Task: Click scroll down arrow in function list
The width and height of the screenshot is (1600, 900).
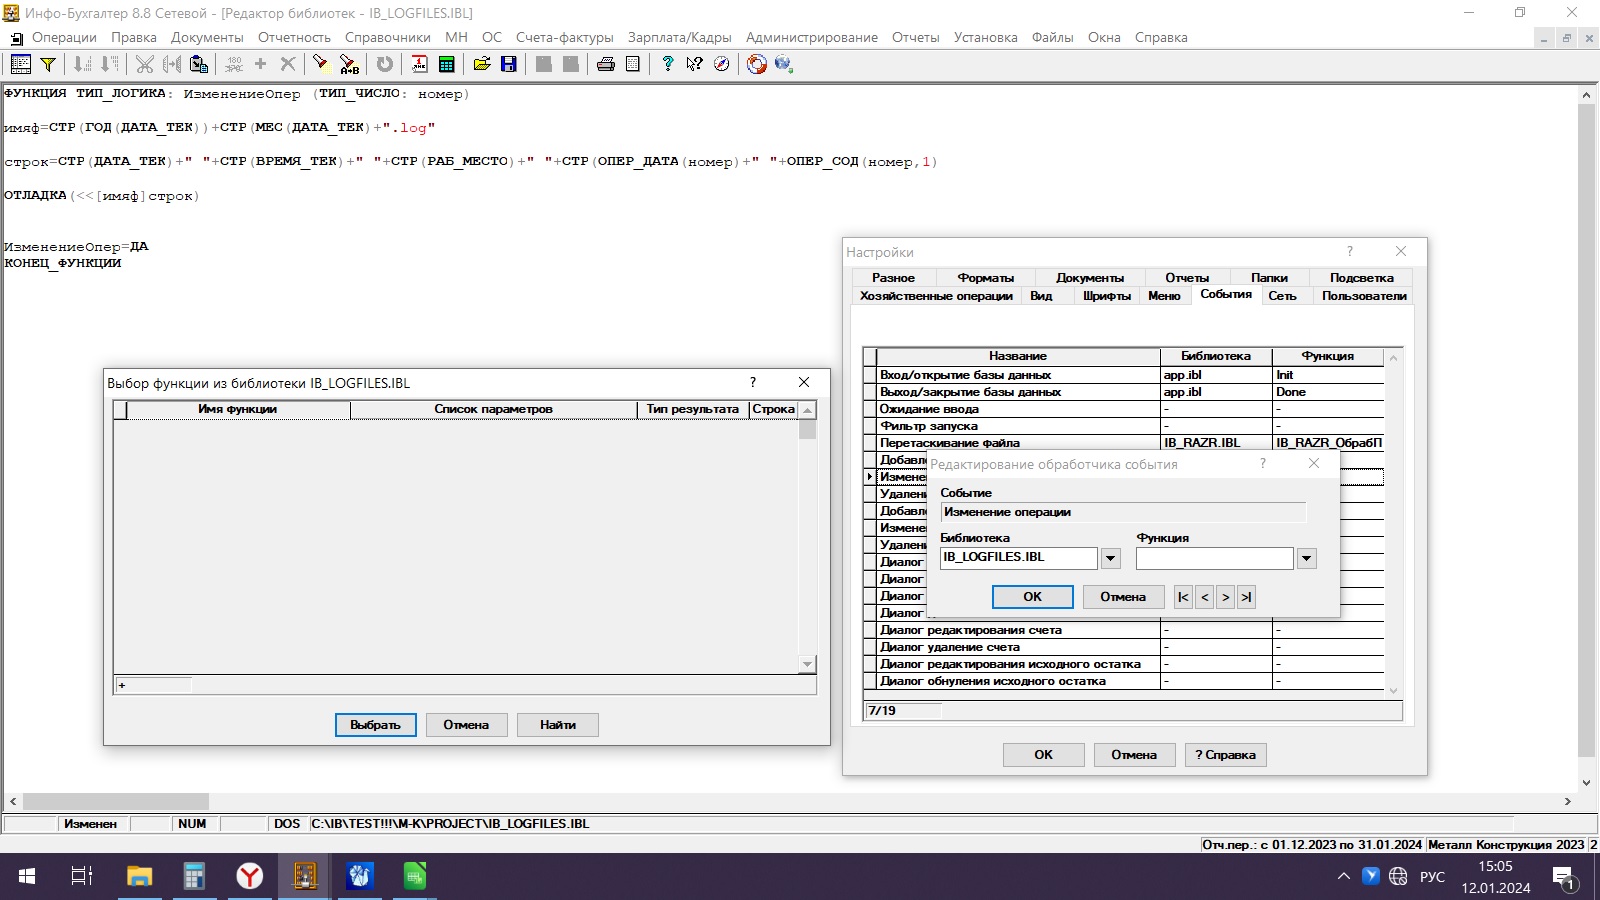Action: click(x=808, y=665)
